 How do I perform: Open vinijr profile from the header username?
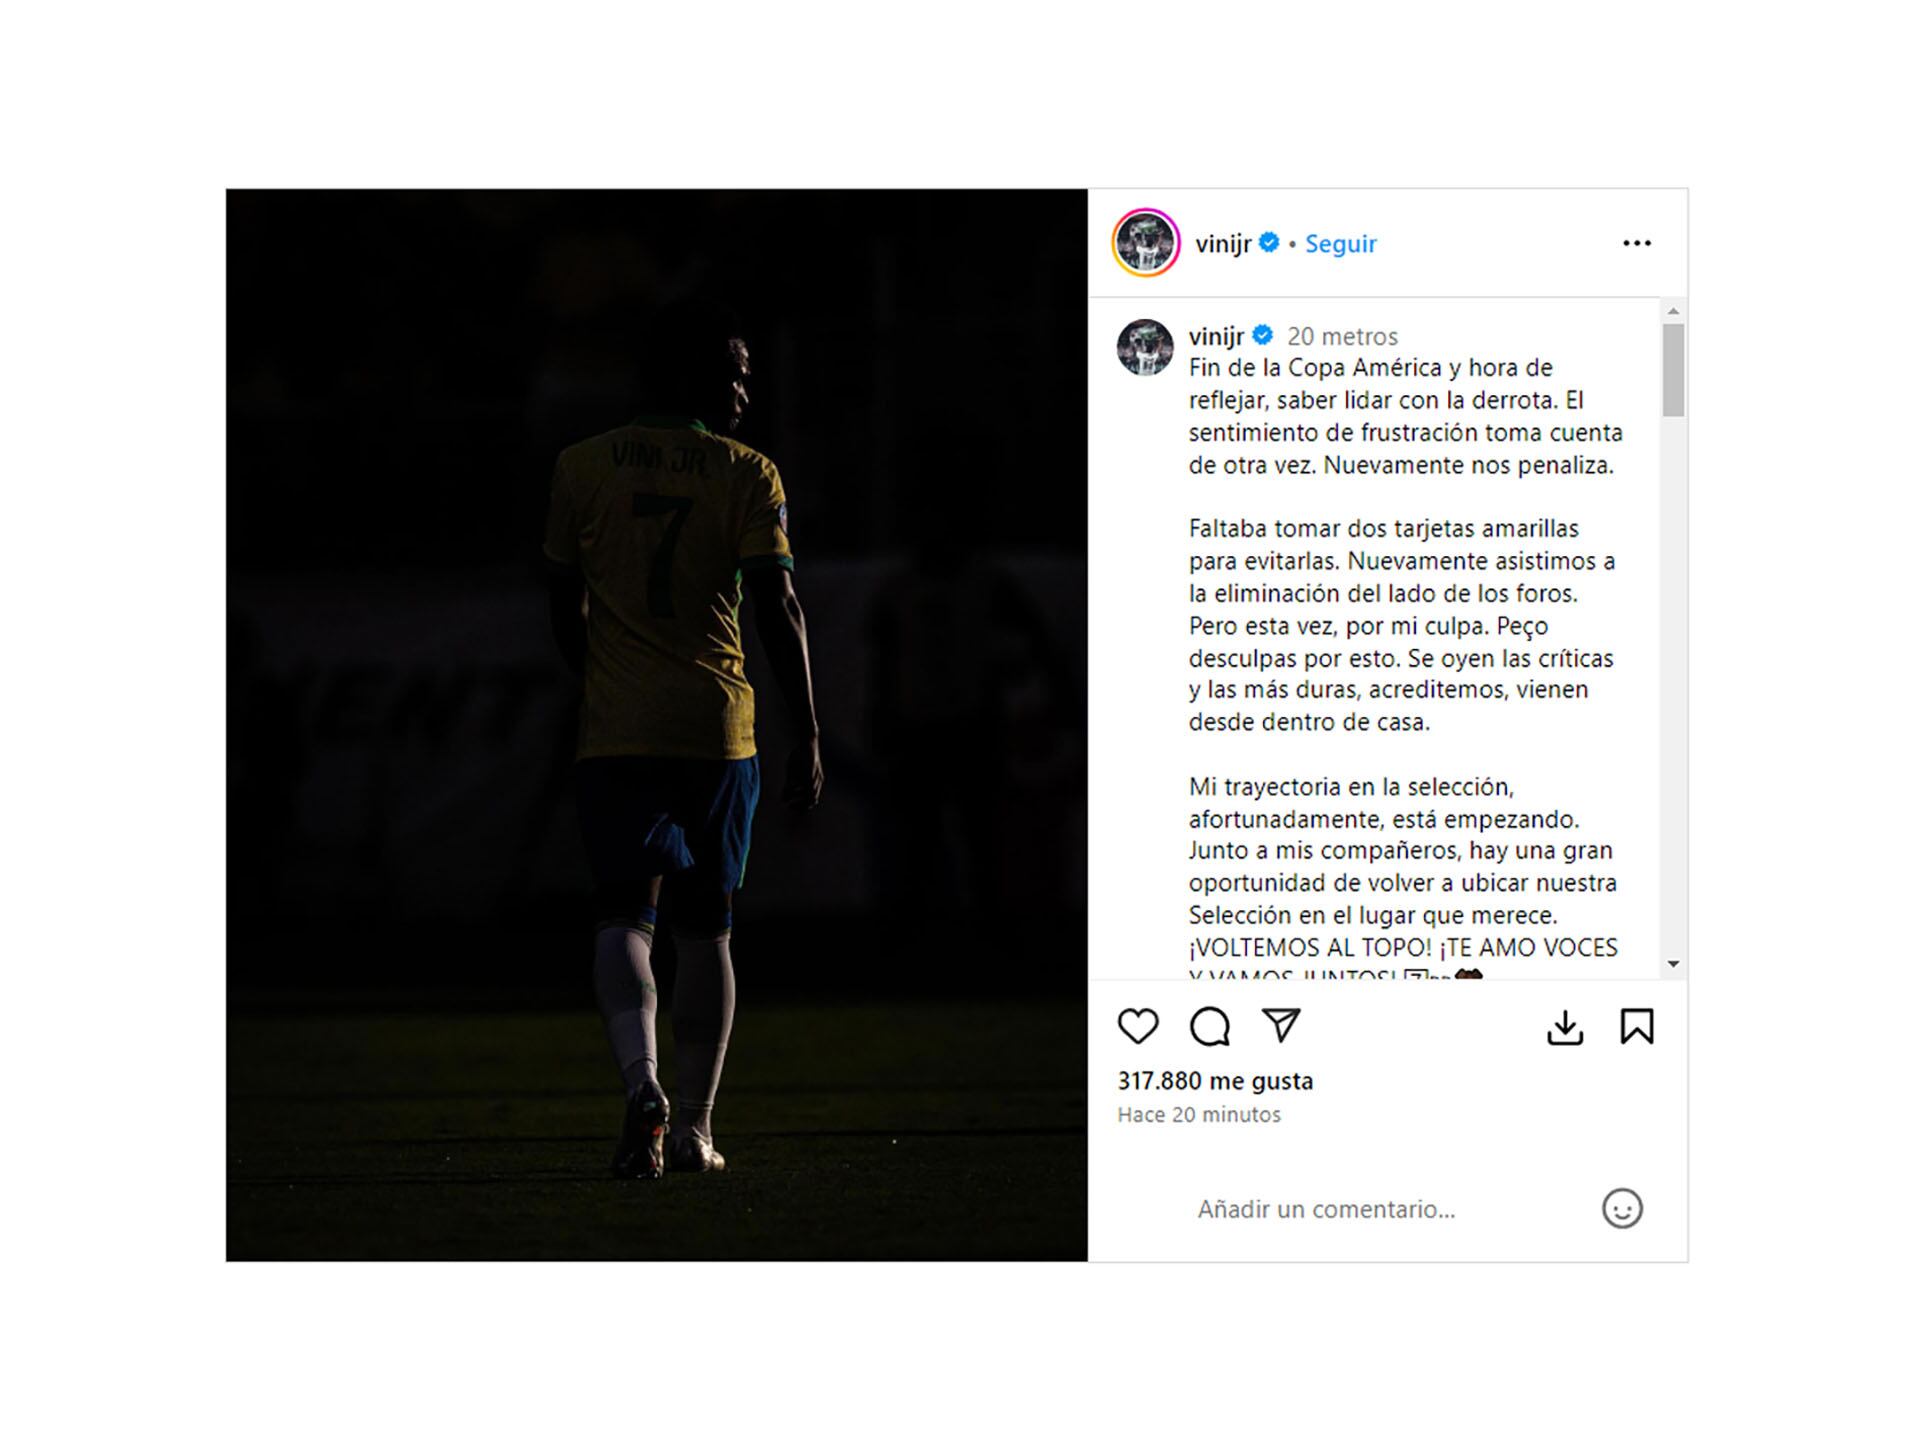[1223, 243]
